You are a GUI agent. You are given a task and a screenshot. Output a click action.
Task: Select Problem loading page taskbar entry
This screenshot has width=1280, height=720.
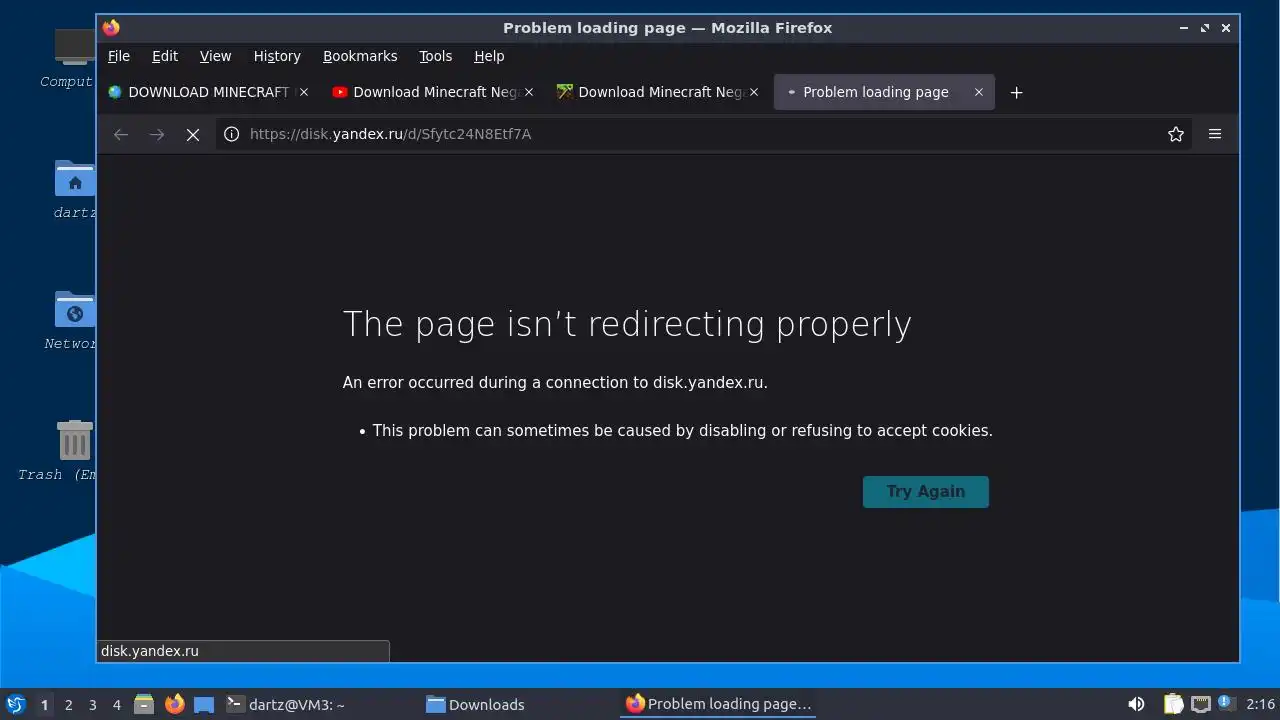click(720, 704)
